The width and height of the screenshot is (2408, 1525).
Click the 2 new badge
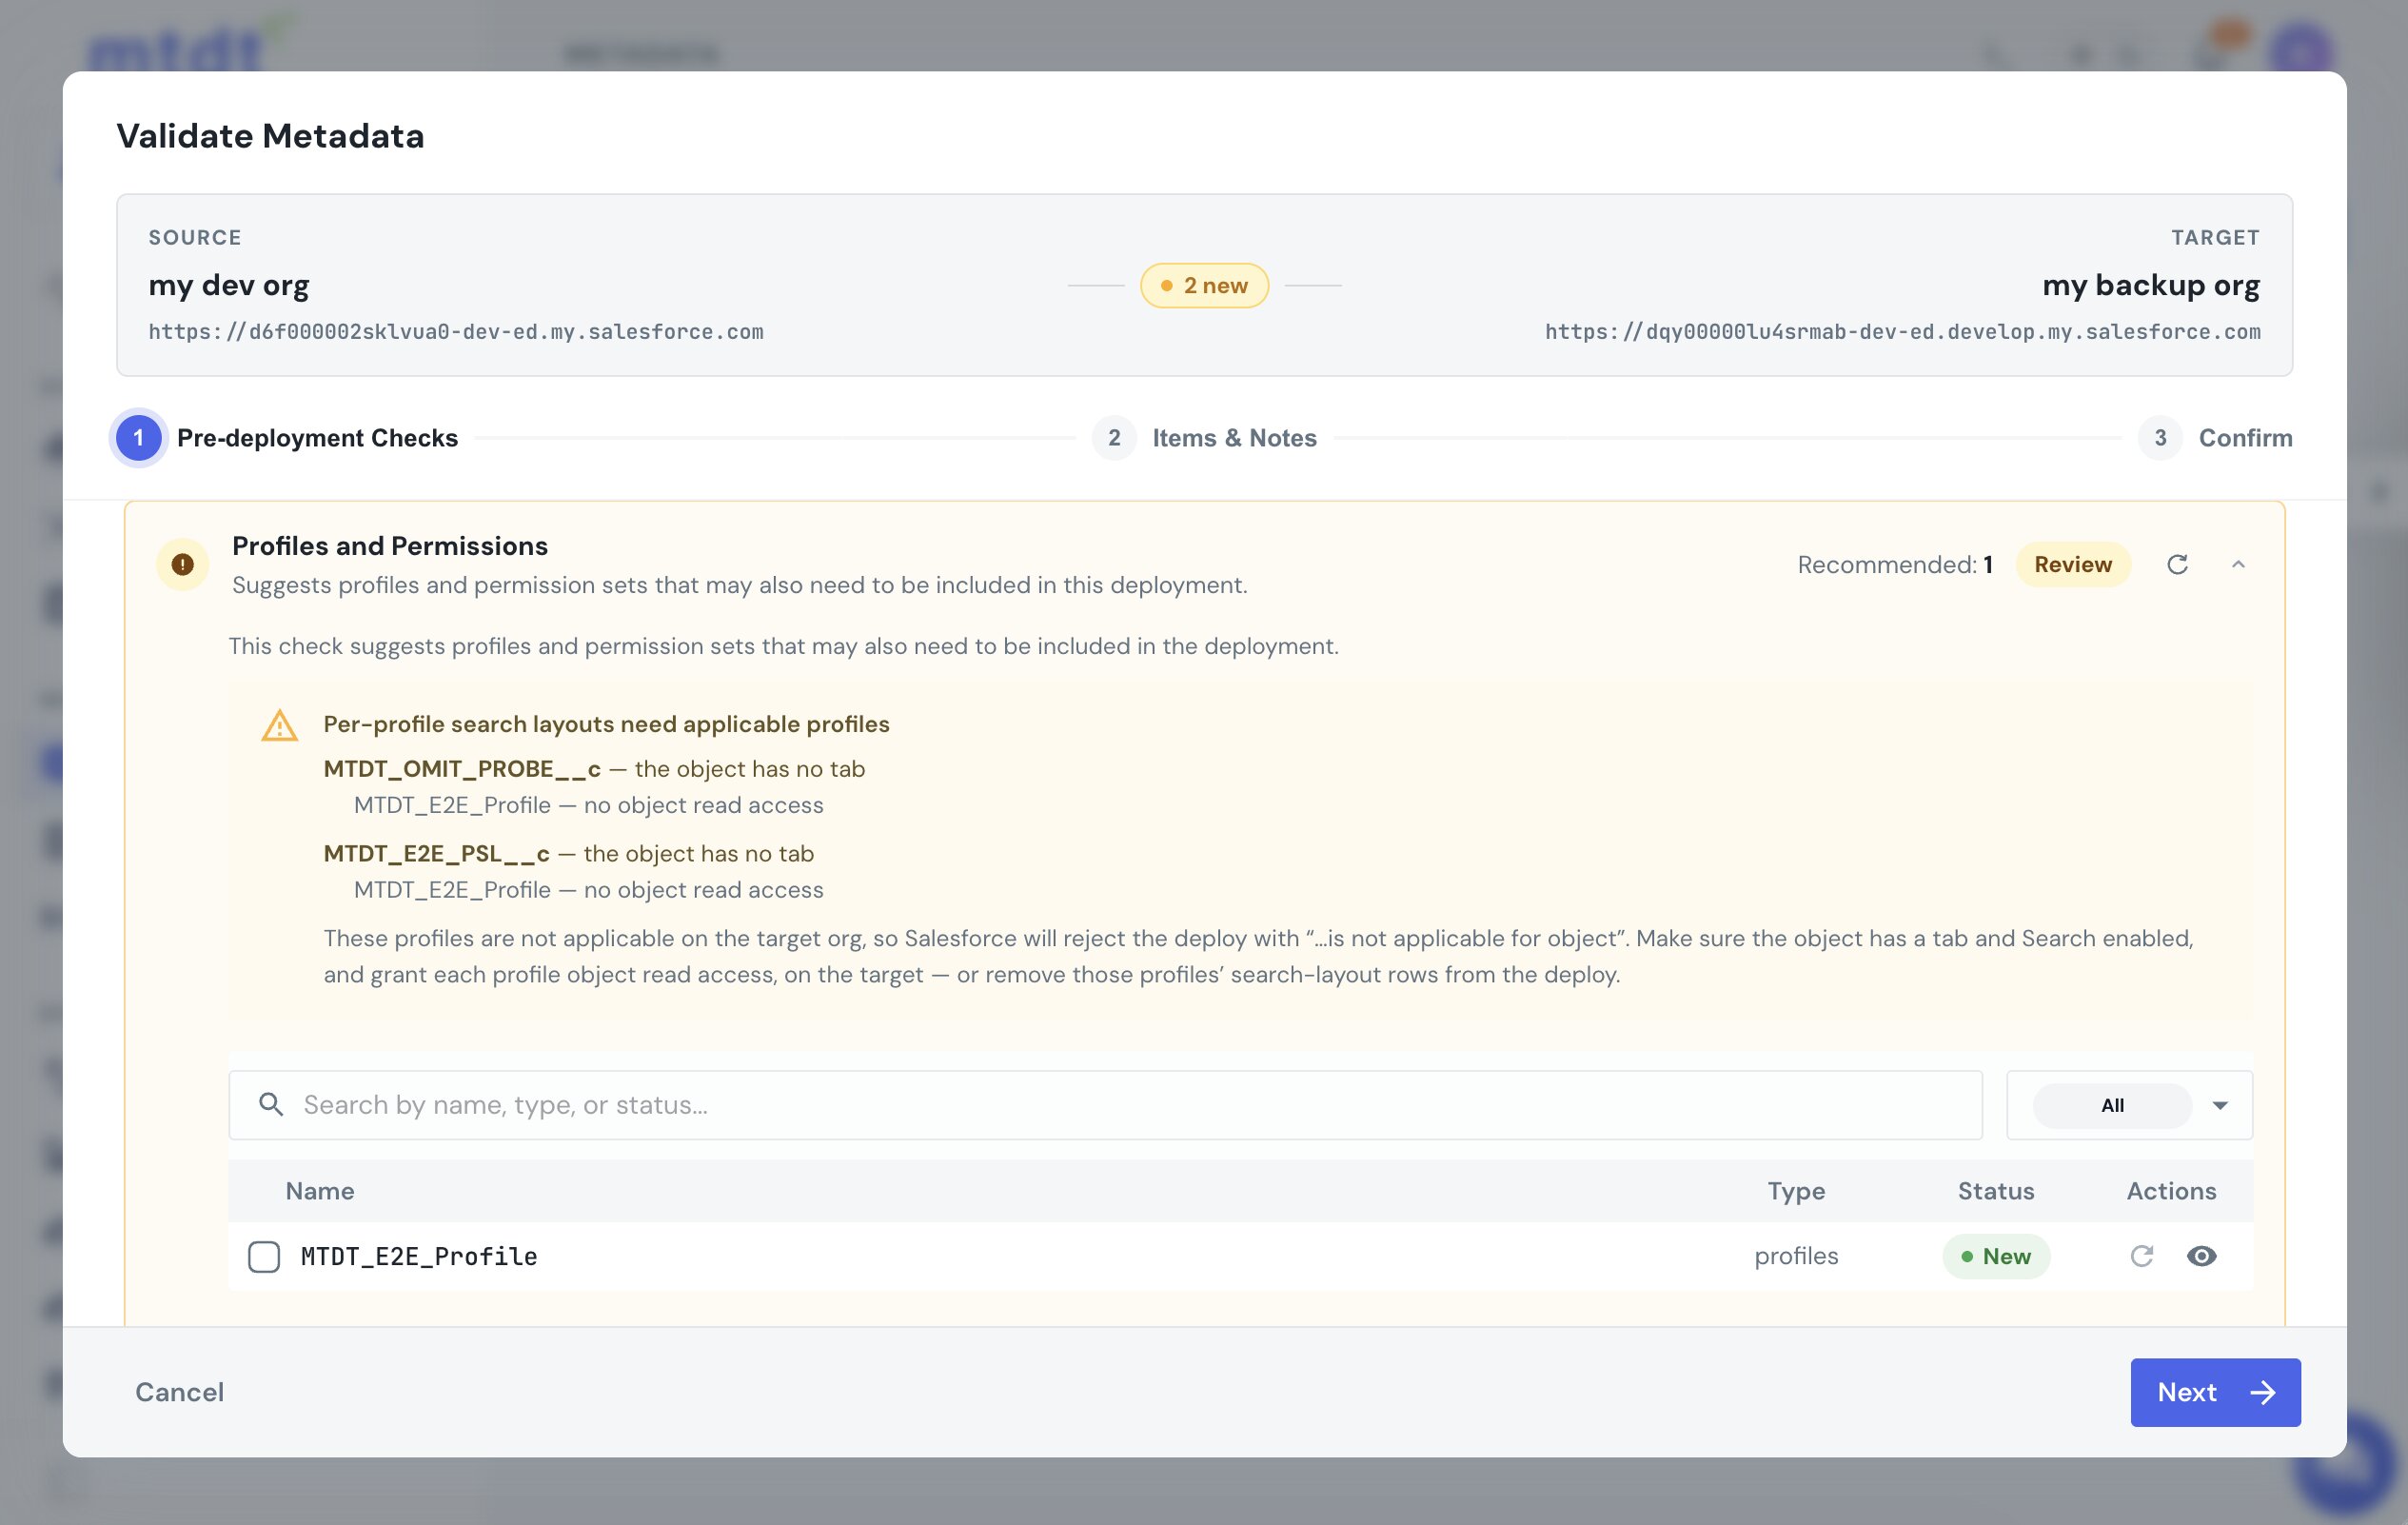click(x=1204, y=286)
